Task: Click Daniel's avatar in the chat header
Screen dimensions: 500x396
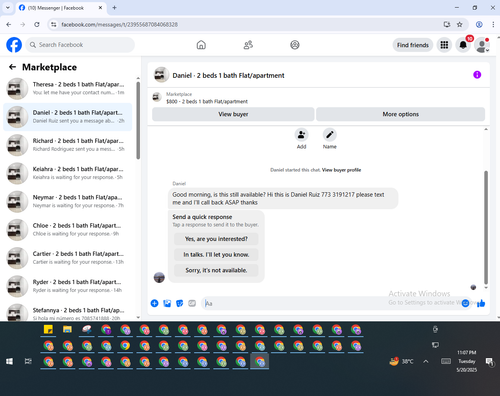Action: [x=161, y=75]
